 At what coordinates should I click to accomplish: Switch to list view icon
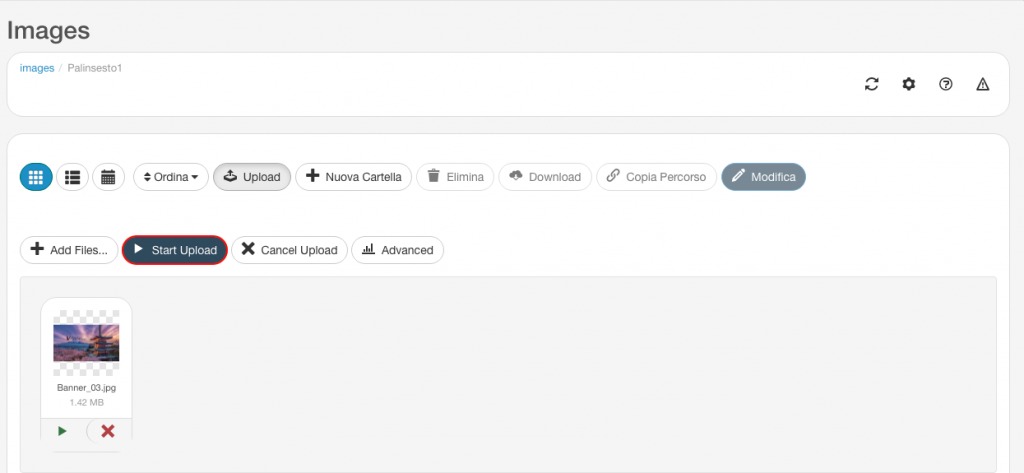point(72,177)
